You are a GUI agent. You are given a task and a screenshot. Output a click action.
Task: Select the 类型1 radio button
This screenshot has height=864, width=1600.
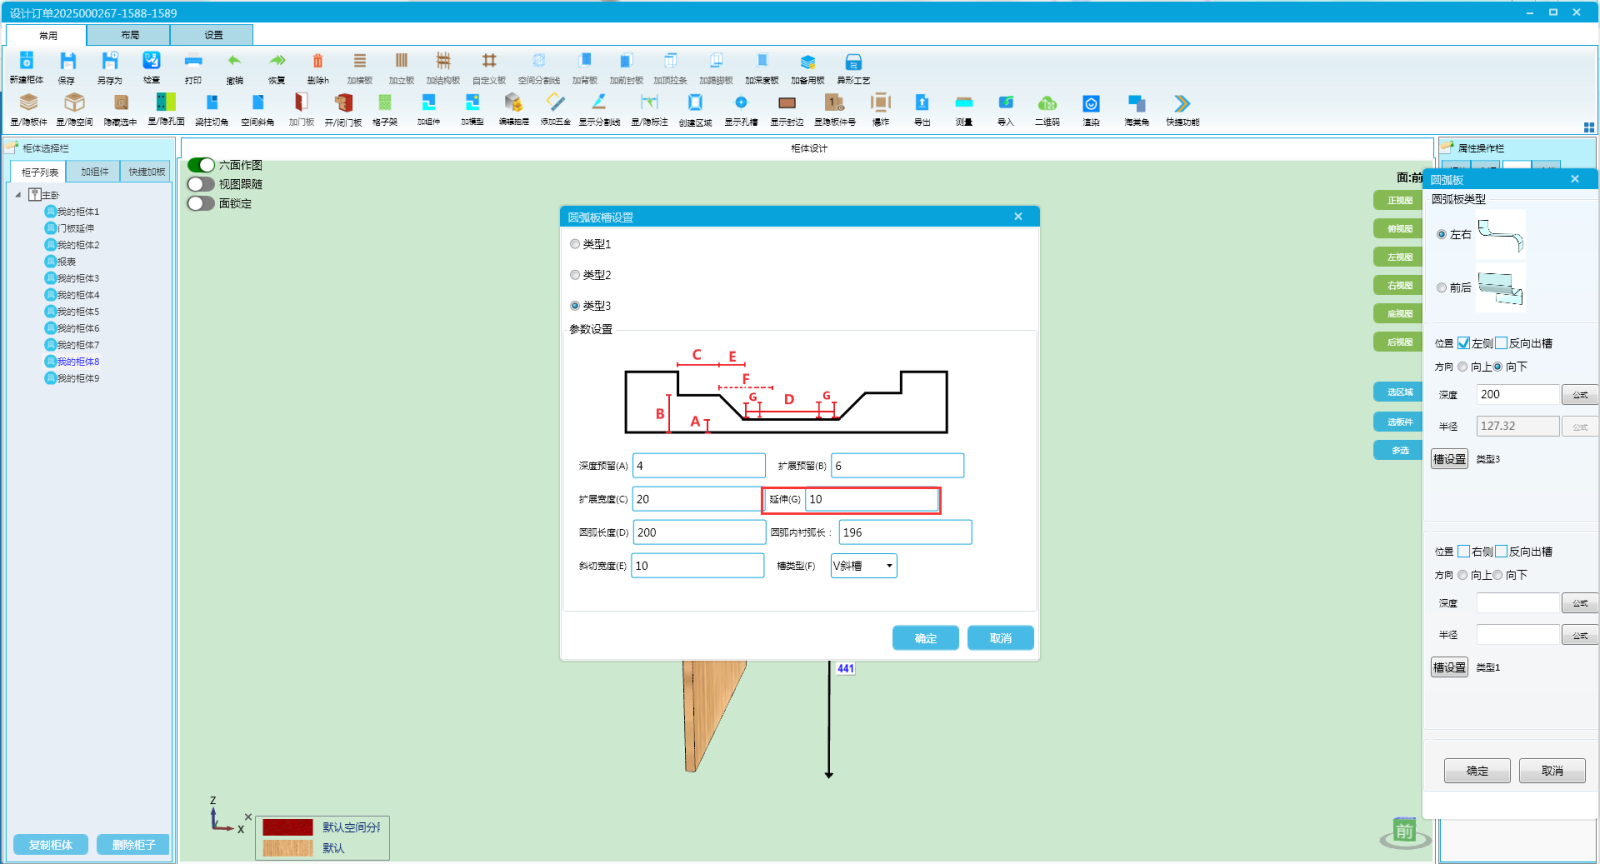pyautogui.click(x=575, y=244)
